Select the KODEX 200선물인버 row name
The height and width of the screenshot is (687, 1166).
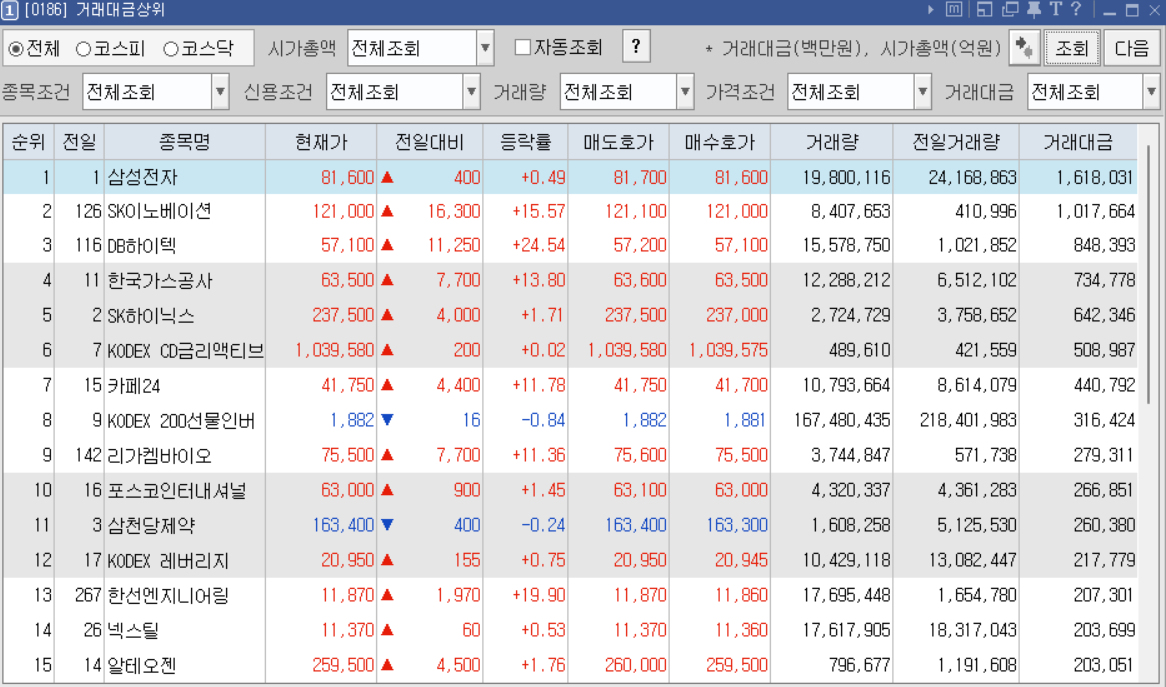181,420
